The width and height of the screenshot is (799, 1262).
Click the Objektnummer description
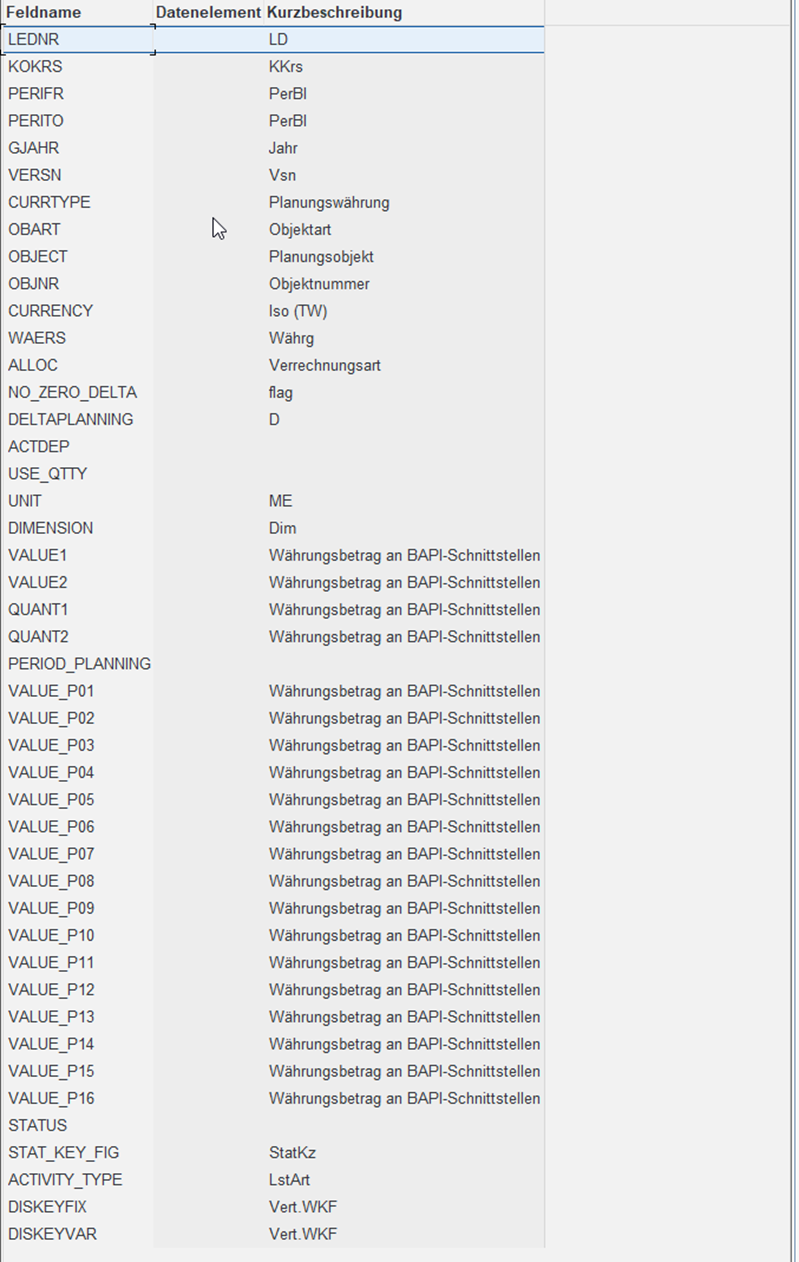[319, 284]
